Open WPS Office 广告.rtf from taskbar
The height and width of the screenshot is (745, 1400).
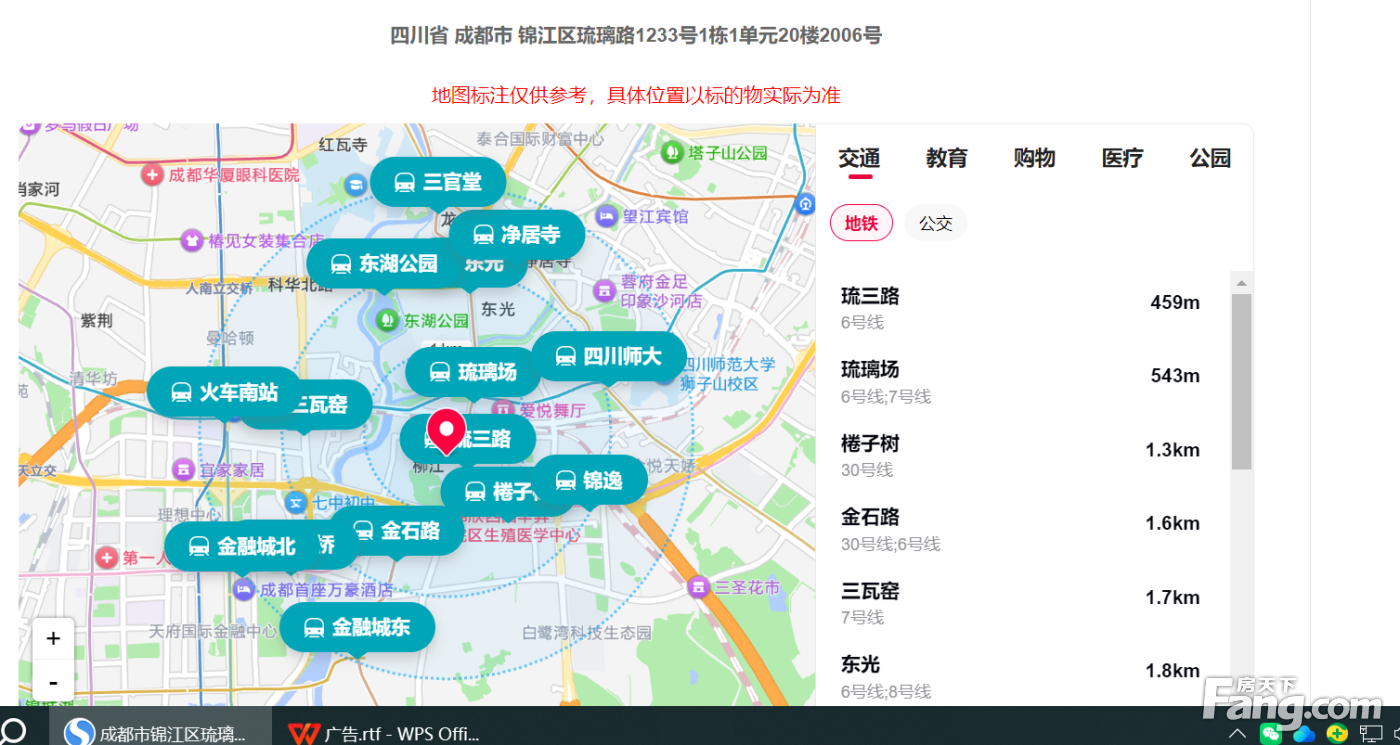[x=385, y=733]
